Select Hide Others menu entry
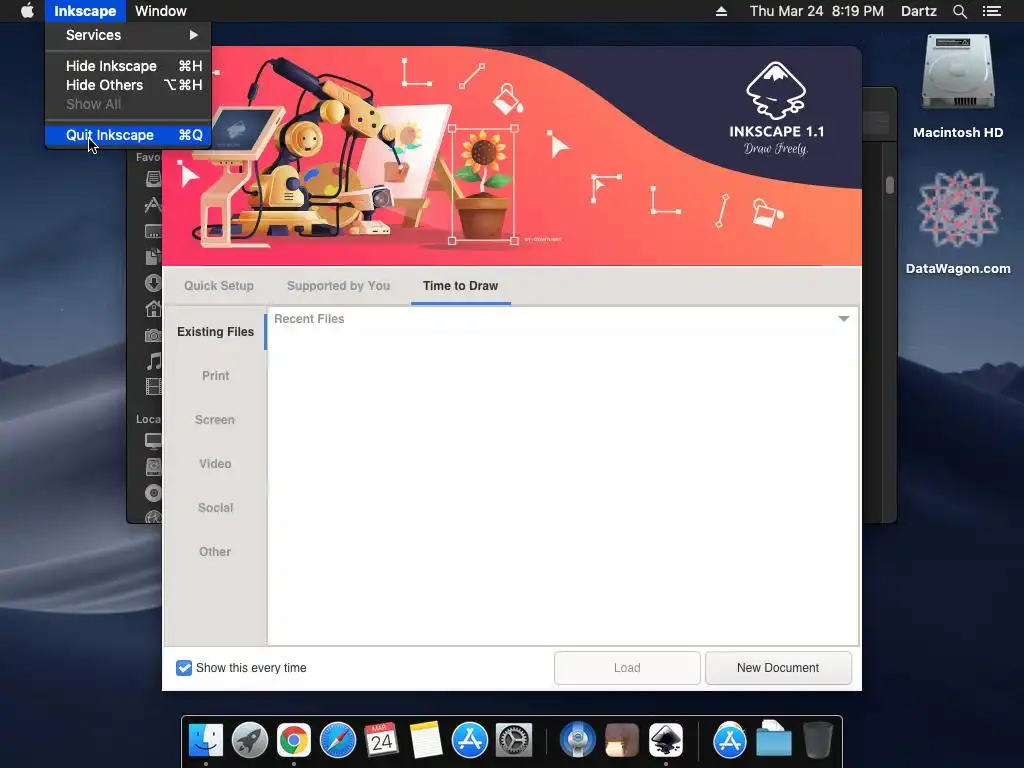Viewport: 1024px width, 768px height. click(128, 85)
